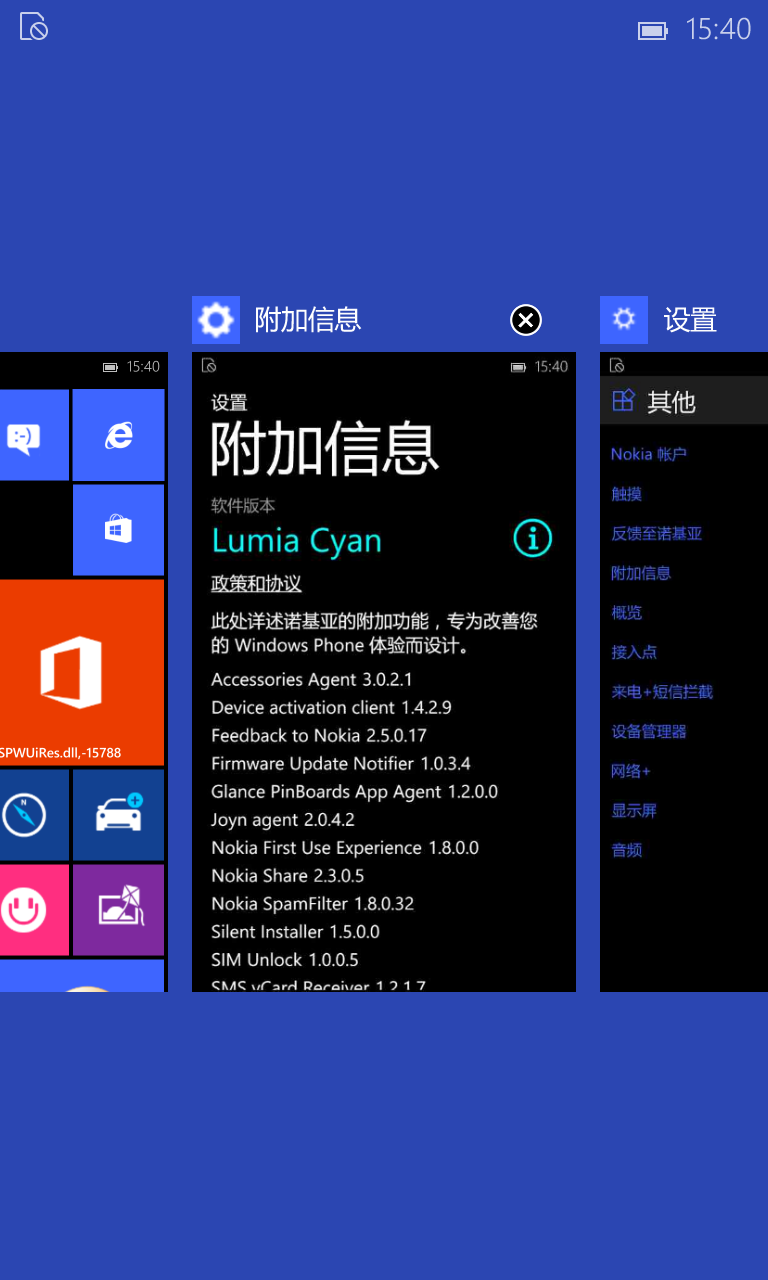Viewport: 768px width, 1280px height.
Task: Close the 附加信息 app card
Action: tap(526, 320)
